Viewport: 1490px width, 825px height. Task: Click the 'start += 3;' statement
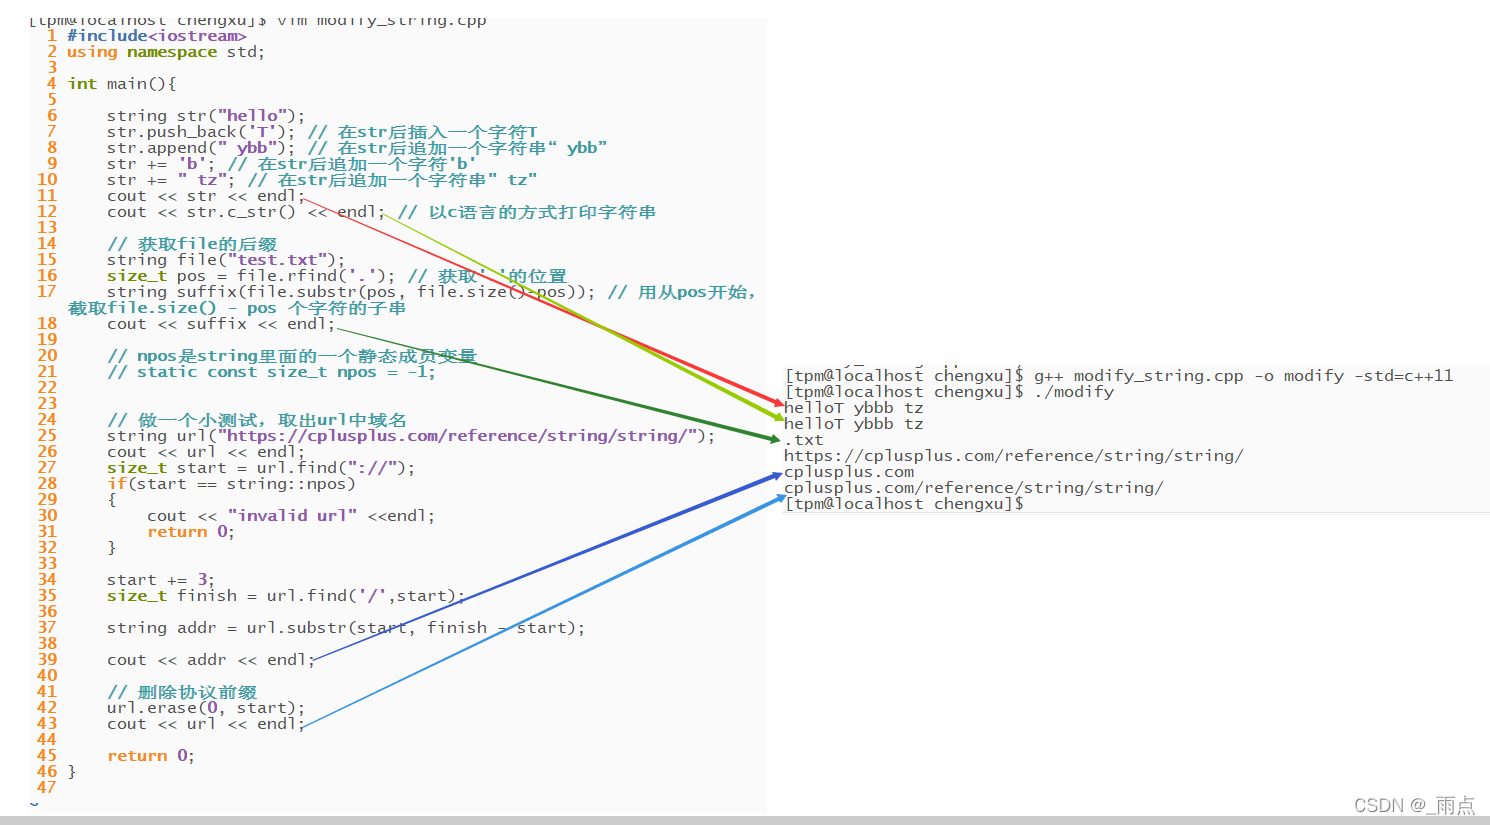(x=161, y=580)
